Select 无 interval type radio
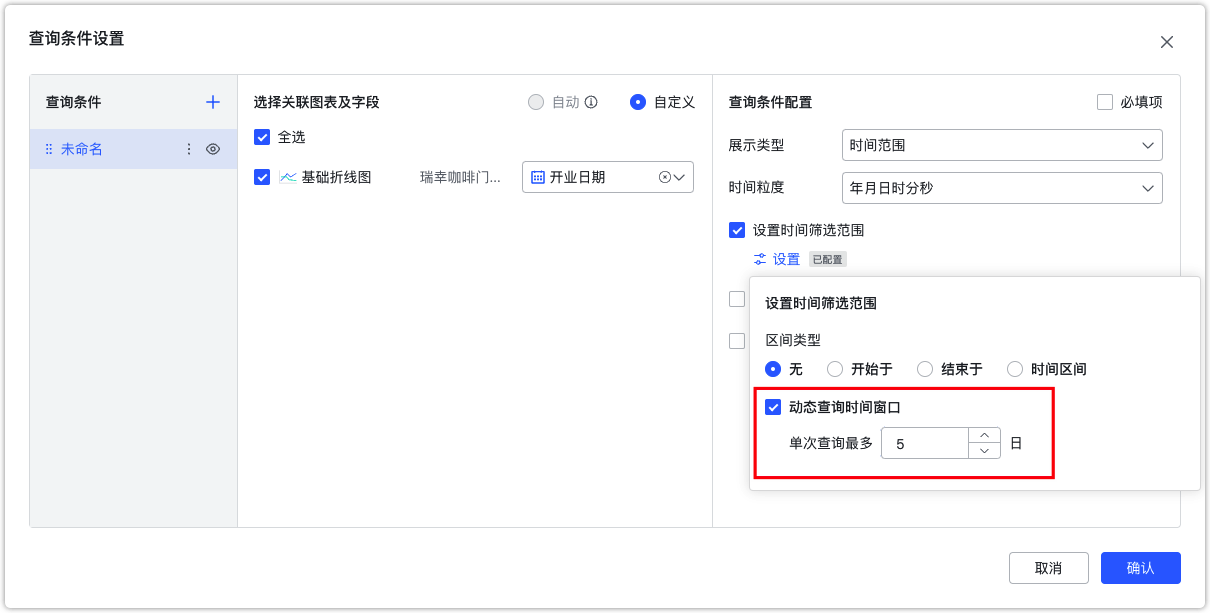Viewport: 1210px width, 613px height. pyautogui.click(x=773, y=369)
